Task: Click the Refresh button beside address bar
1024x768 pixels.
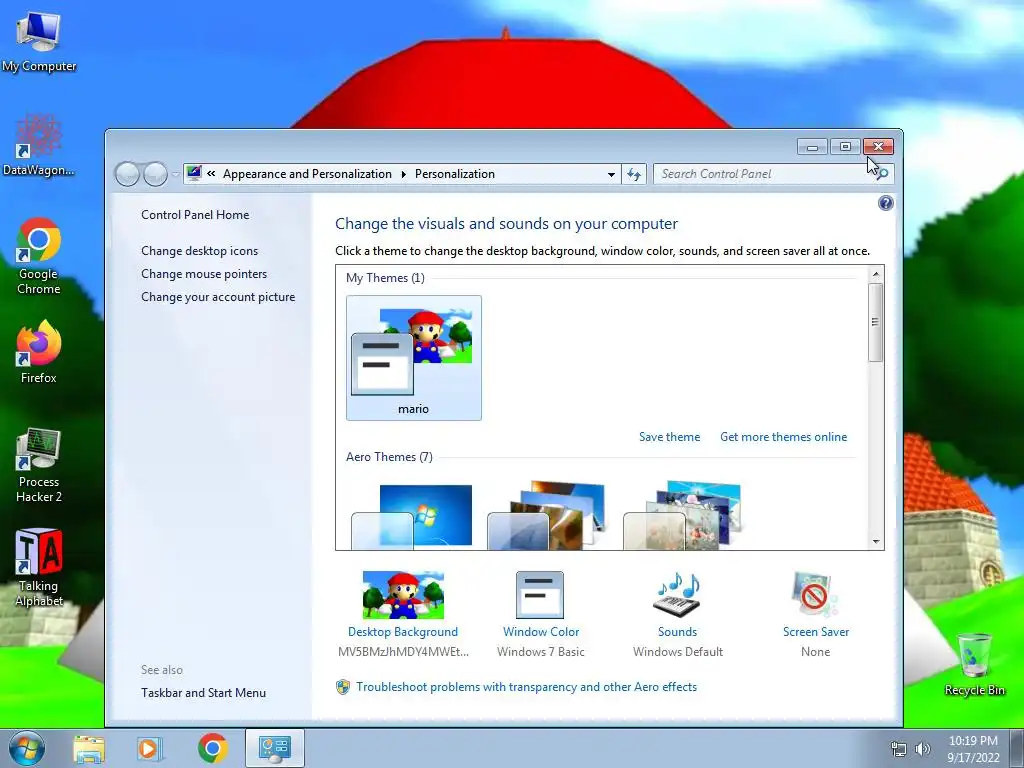Action: 633,174
